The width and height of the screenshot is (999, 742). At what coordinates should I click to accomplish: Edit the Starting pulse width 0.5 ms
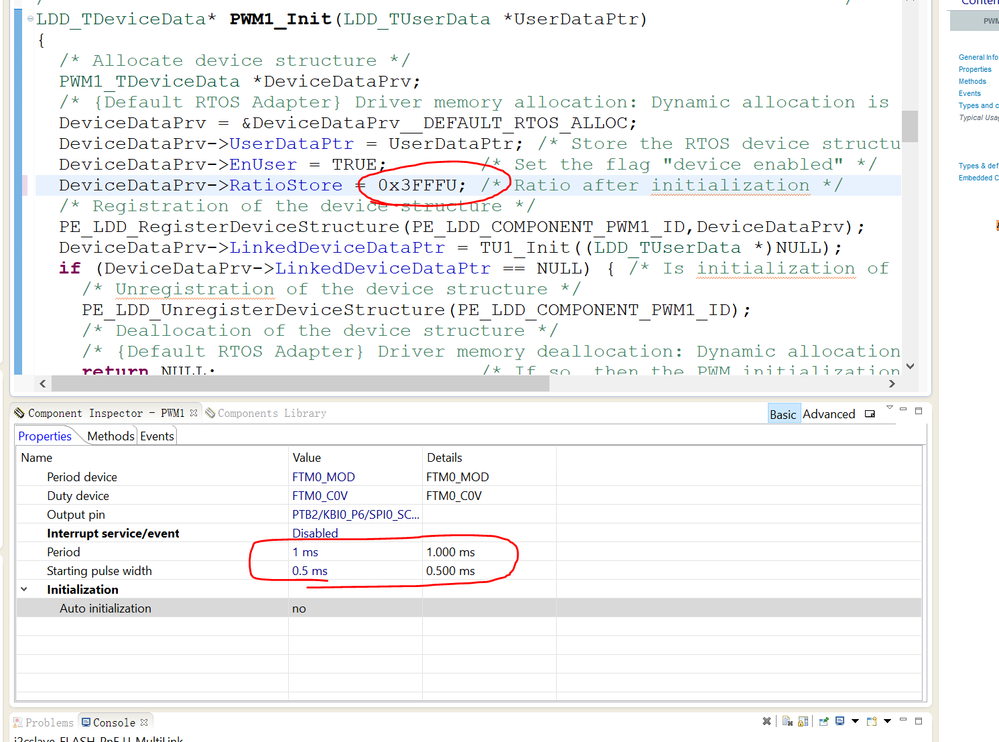click(310, 571)
